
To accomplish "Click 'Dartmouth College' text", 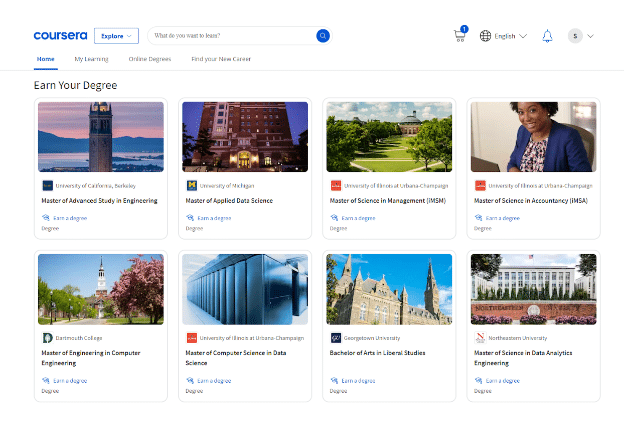I will point(79,338).
